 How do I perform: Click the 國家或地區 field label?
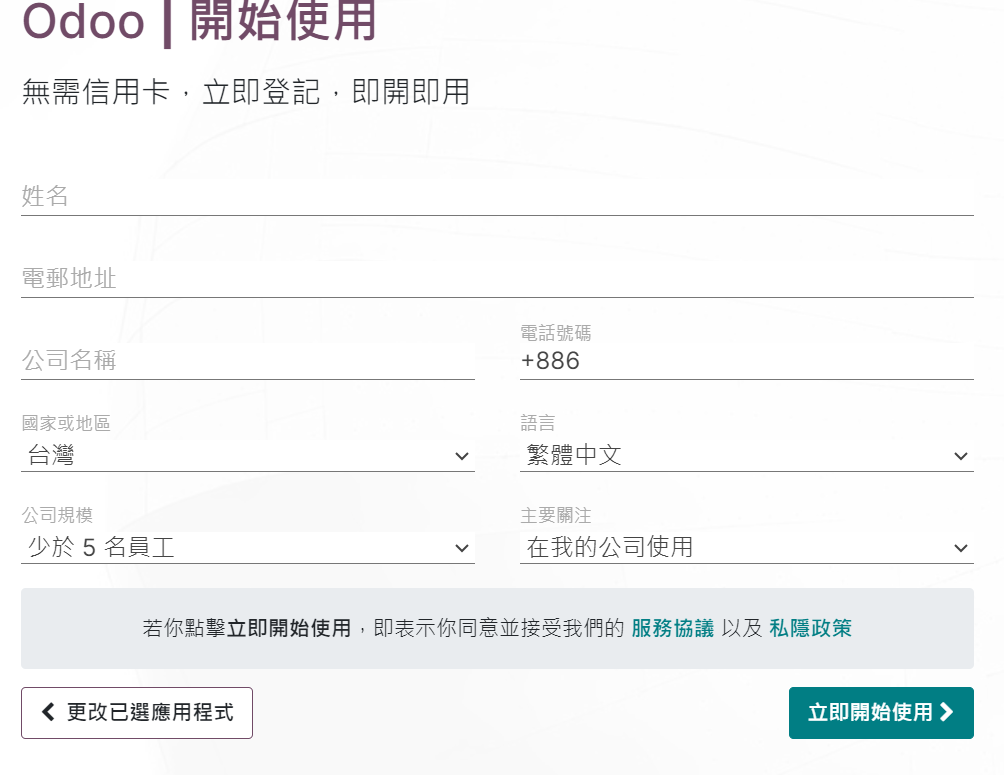[x=66, y=423]
